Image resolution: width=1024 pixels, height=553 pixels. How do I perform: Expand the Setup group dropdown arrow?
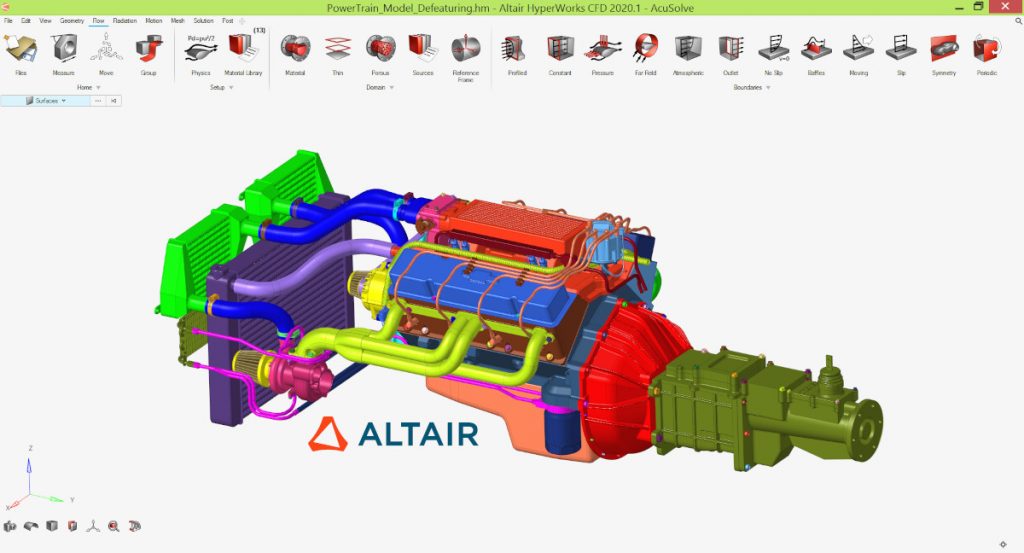(x=231, y=88)
